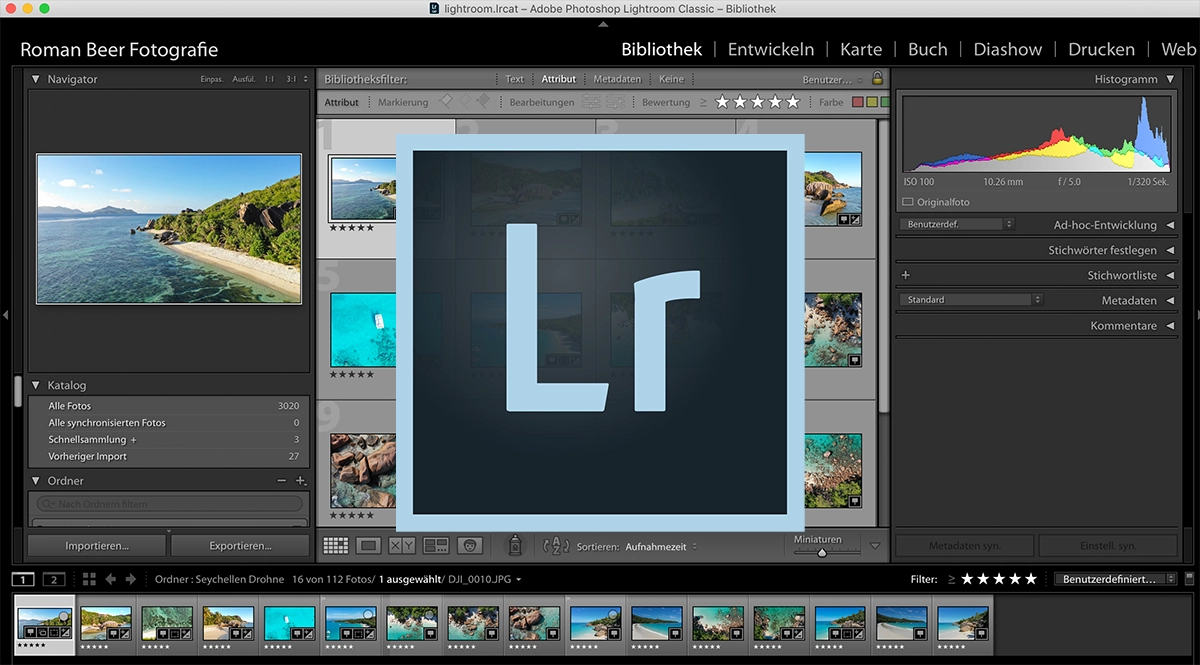Adjust the Miniaturen thumbnail size slider
The image size is (1200, 665).
(x=823, y=551)
